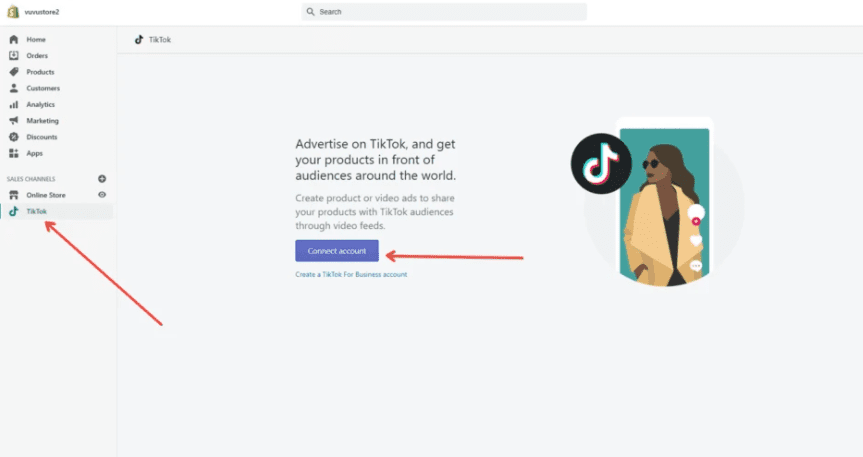The image size is (863, 457).
Task: Go to Home in the sidebar
Action: click(x=36, y=40)
